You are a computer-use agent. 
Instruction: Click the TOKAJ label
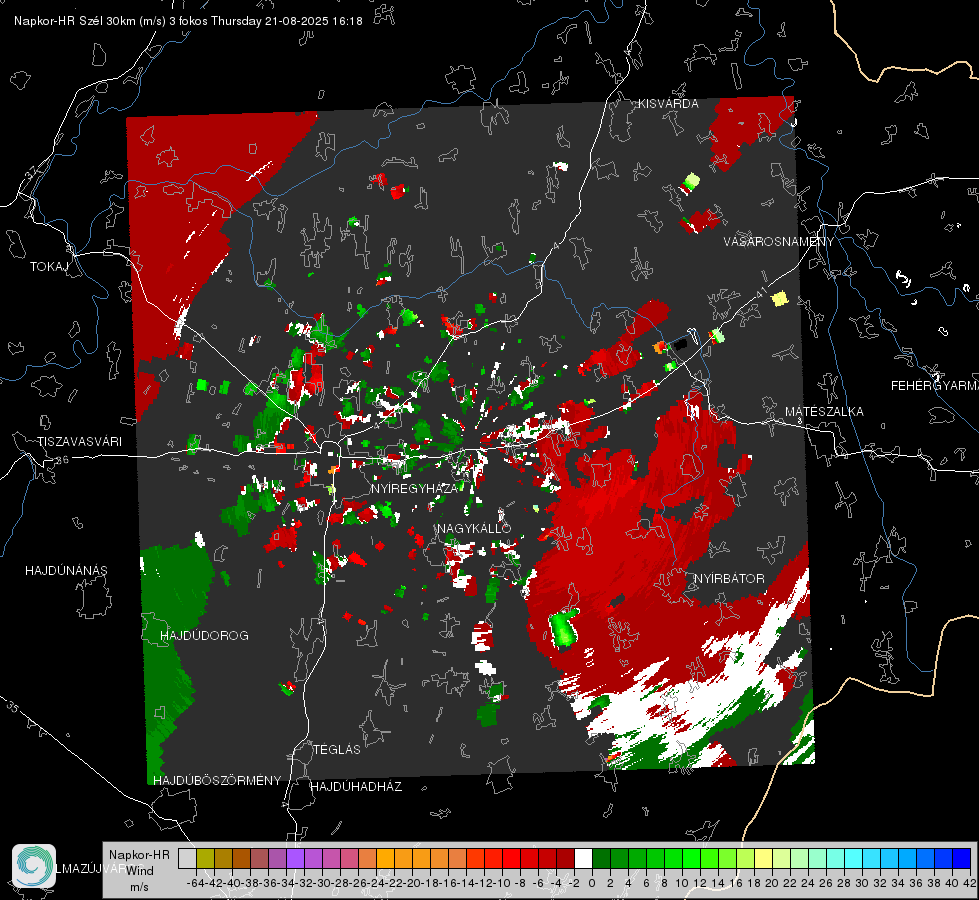point(49,267)
